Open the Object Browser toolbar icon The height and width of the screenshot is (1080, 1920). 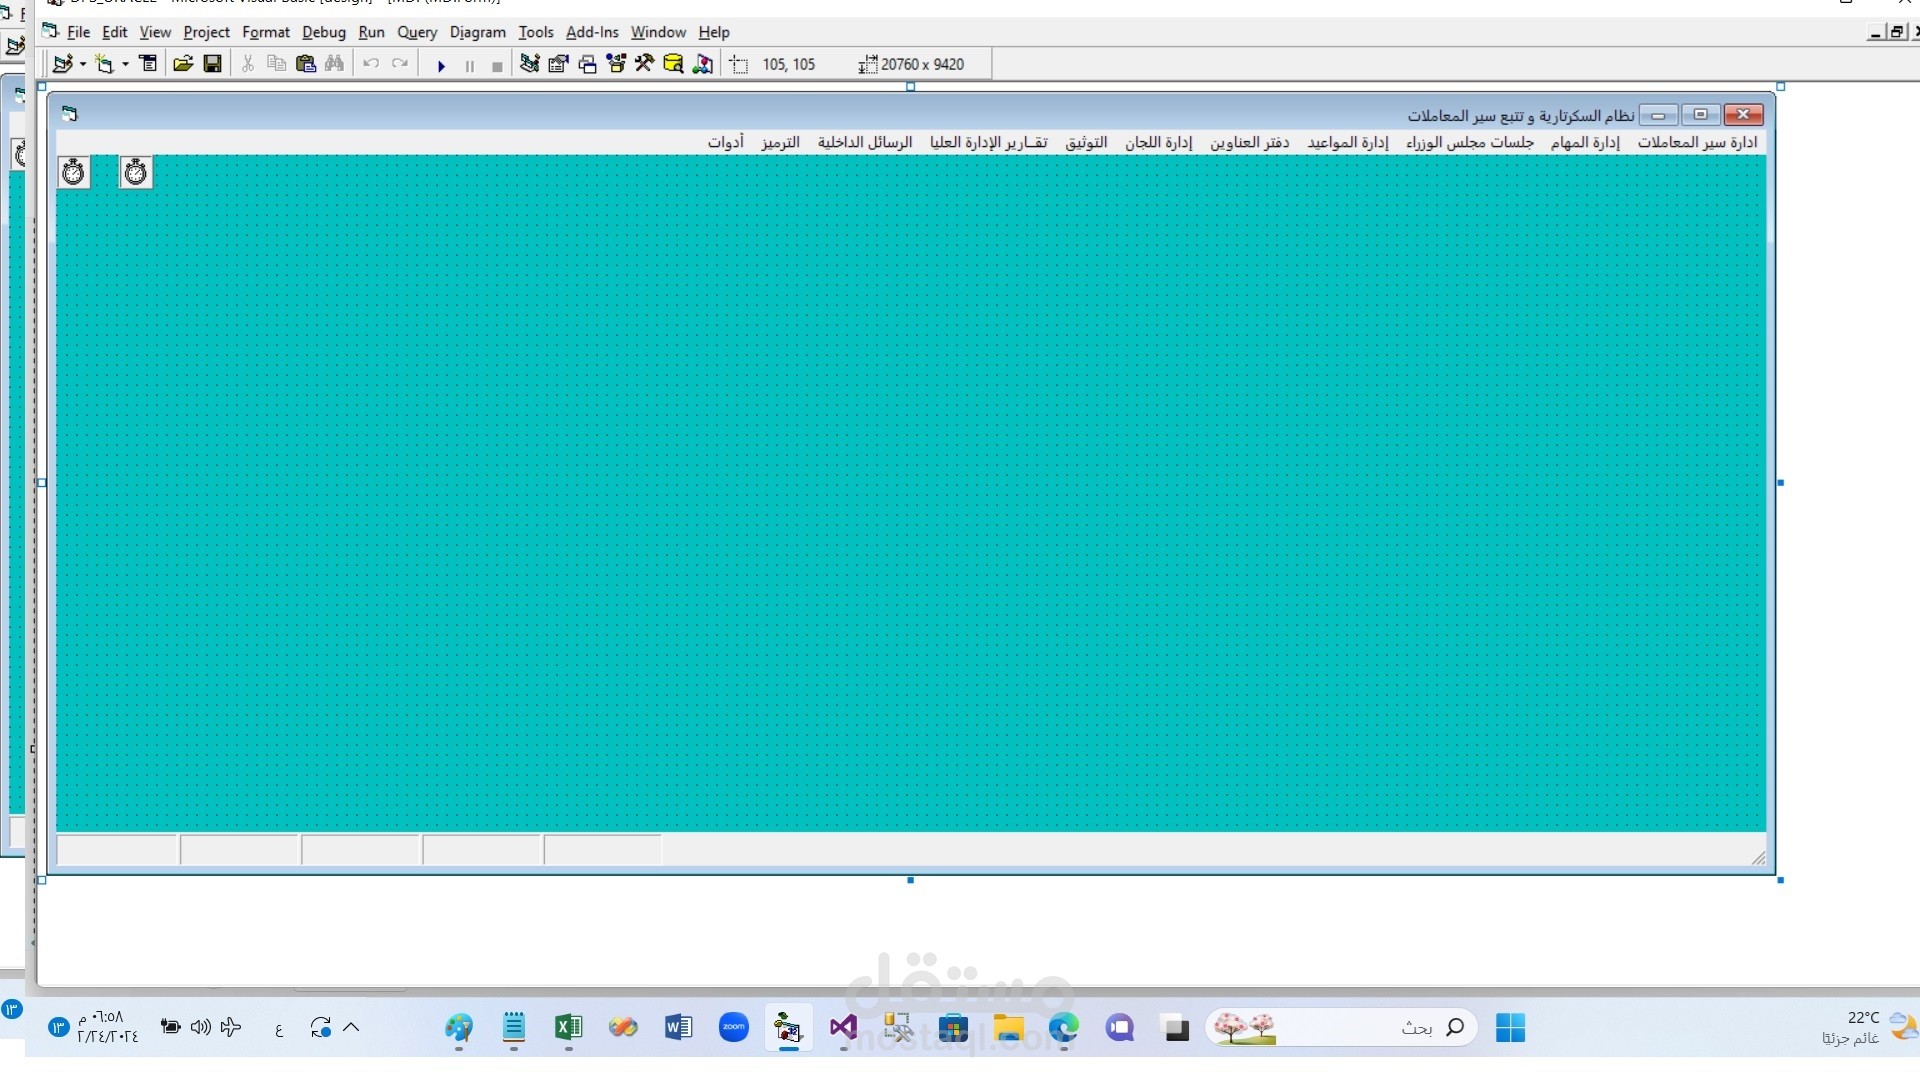coord(616,64)
